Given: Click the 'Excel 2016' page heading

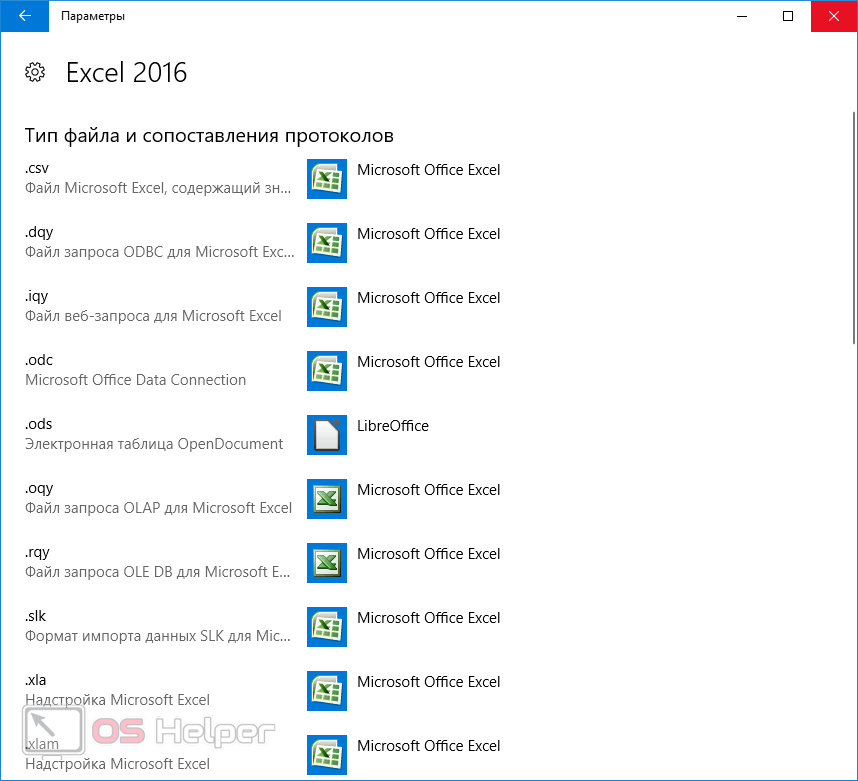Looking at the screenshot, I should click(x=126, y=73).
